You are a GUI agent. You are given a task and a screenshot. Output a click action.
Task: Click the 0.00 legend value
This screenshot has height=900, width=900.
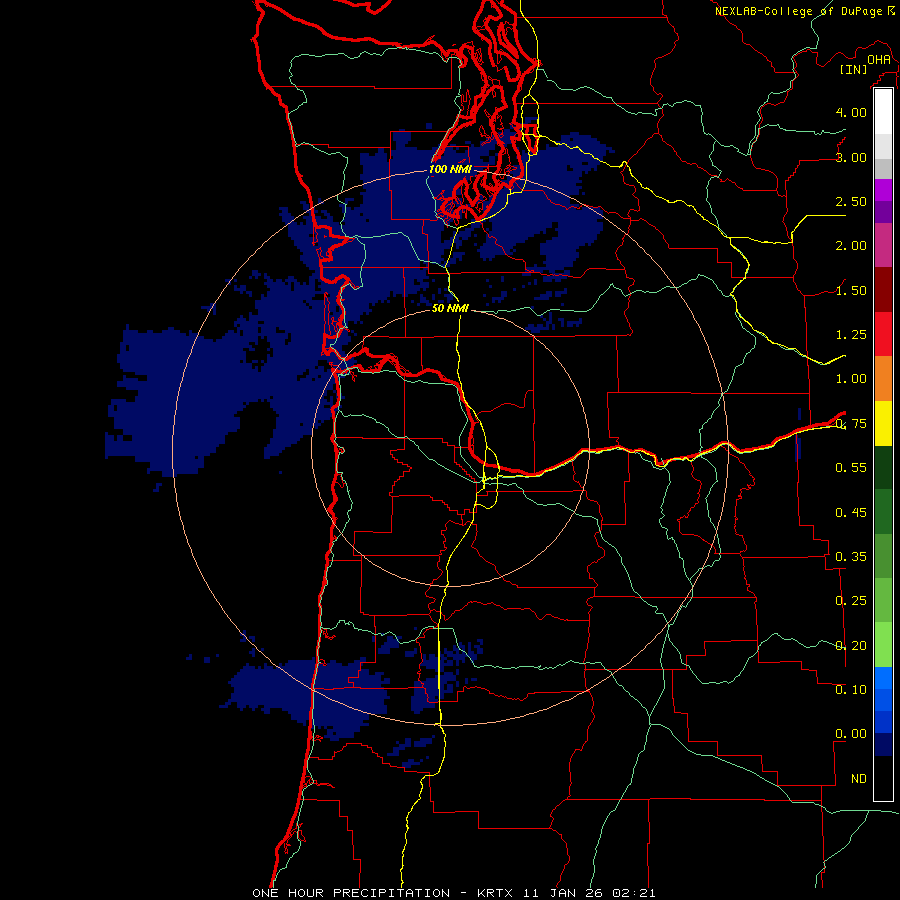click(x=851, y=734)
